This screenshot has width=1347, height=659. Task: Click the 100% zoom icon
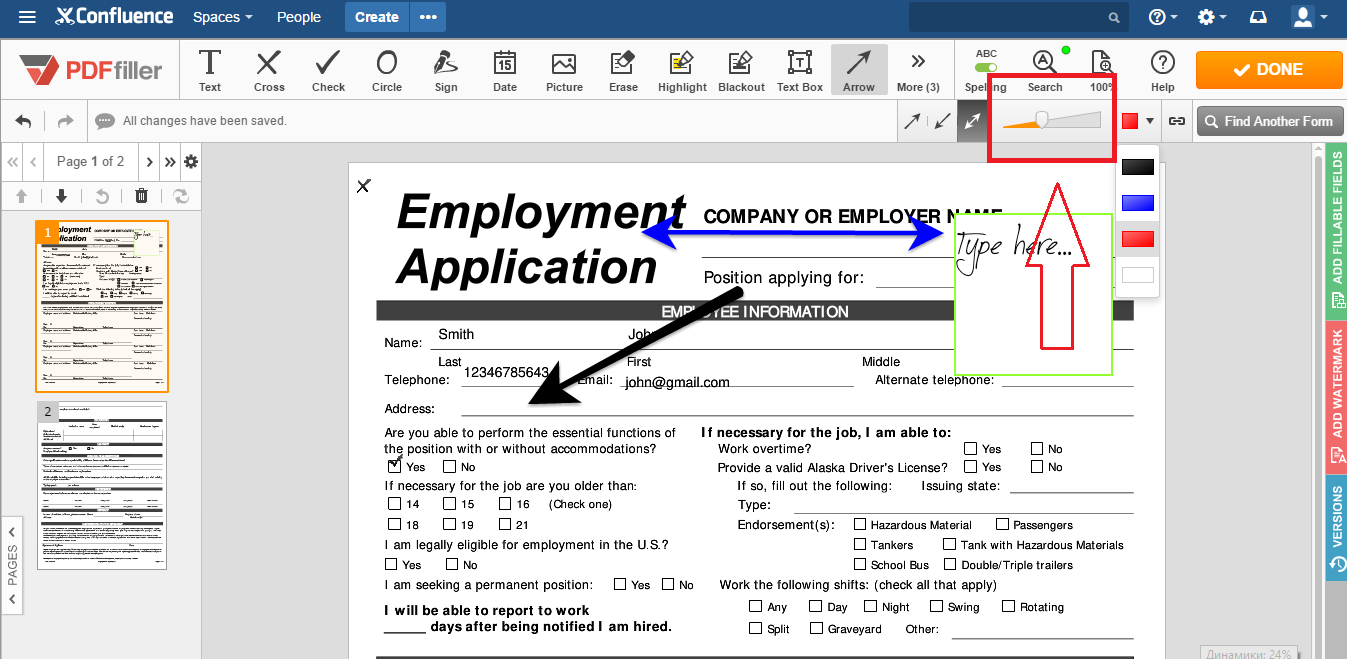click(x=1102, y=70)
